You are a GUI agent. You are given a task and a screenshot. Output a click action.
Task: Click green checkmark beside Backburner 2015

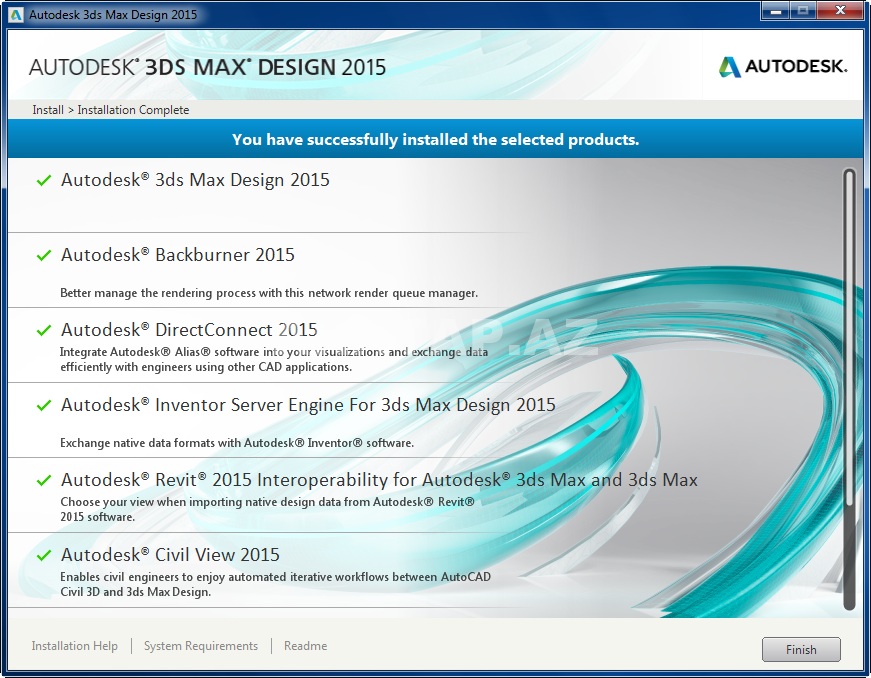[x=44, y=255]
